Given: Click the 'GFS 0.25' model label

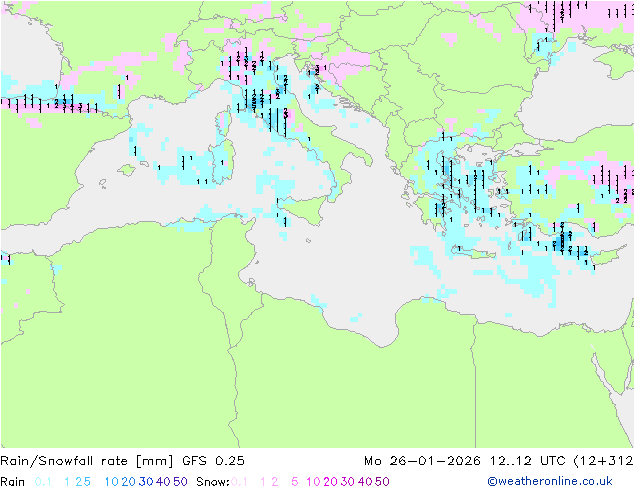Looking at the screenshot, I should (x=213, y=461).
